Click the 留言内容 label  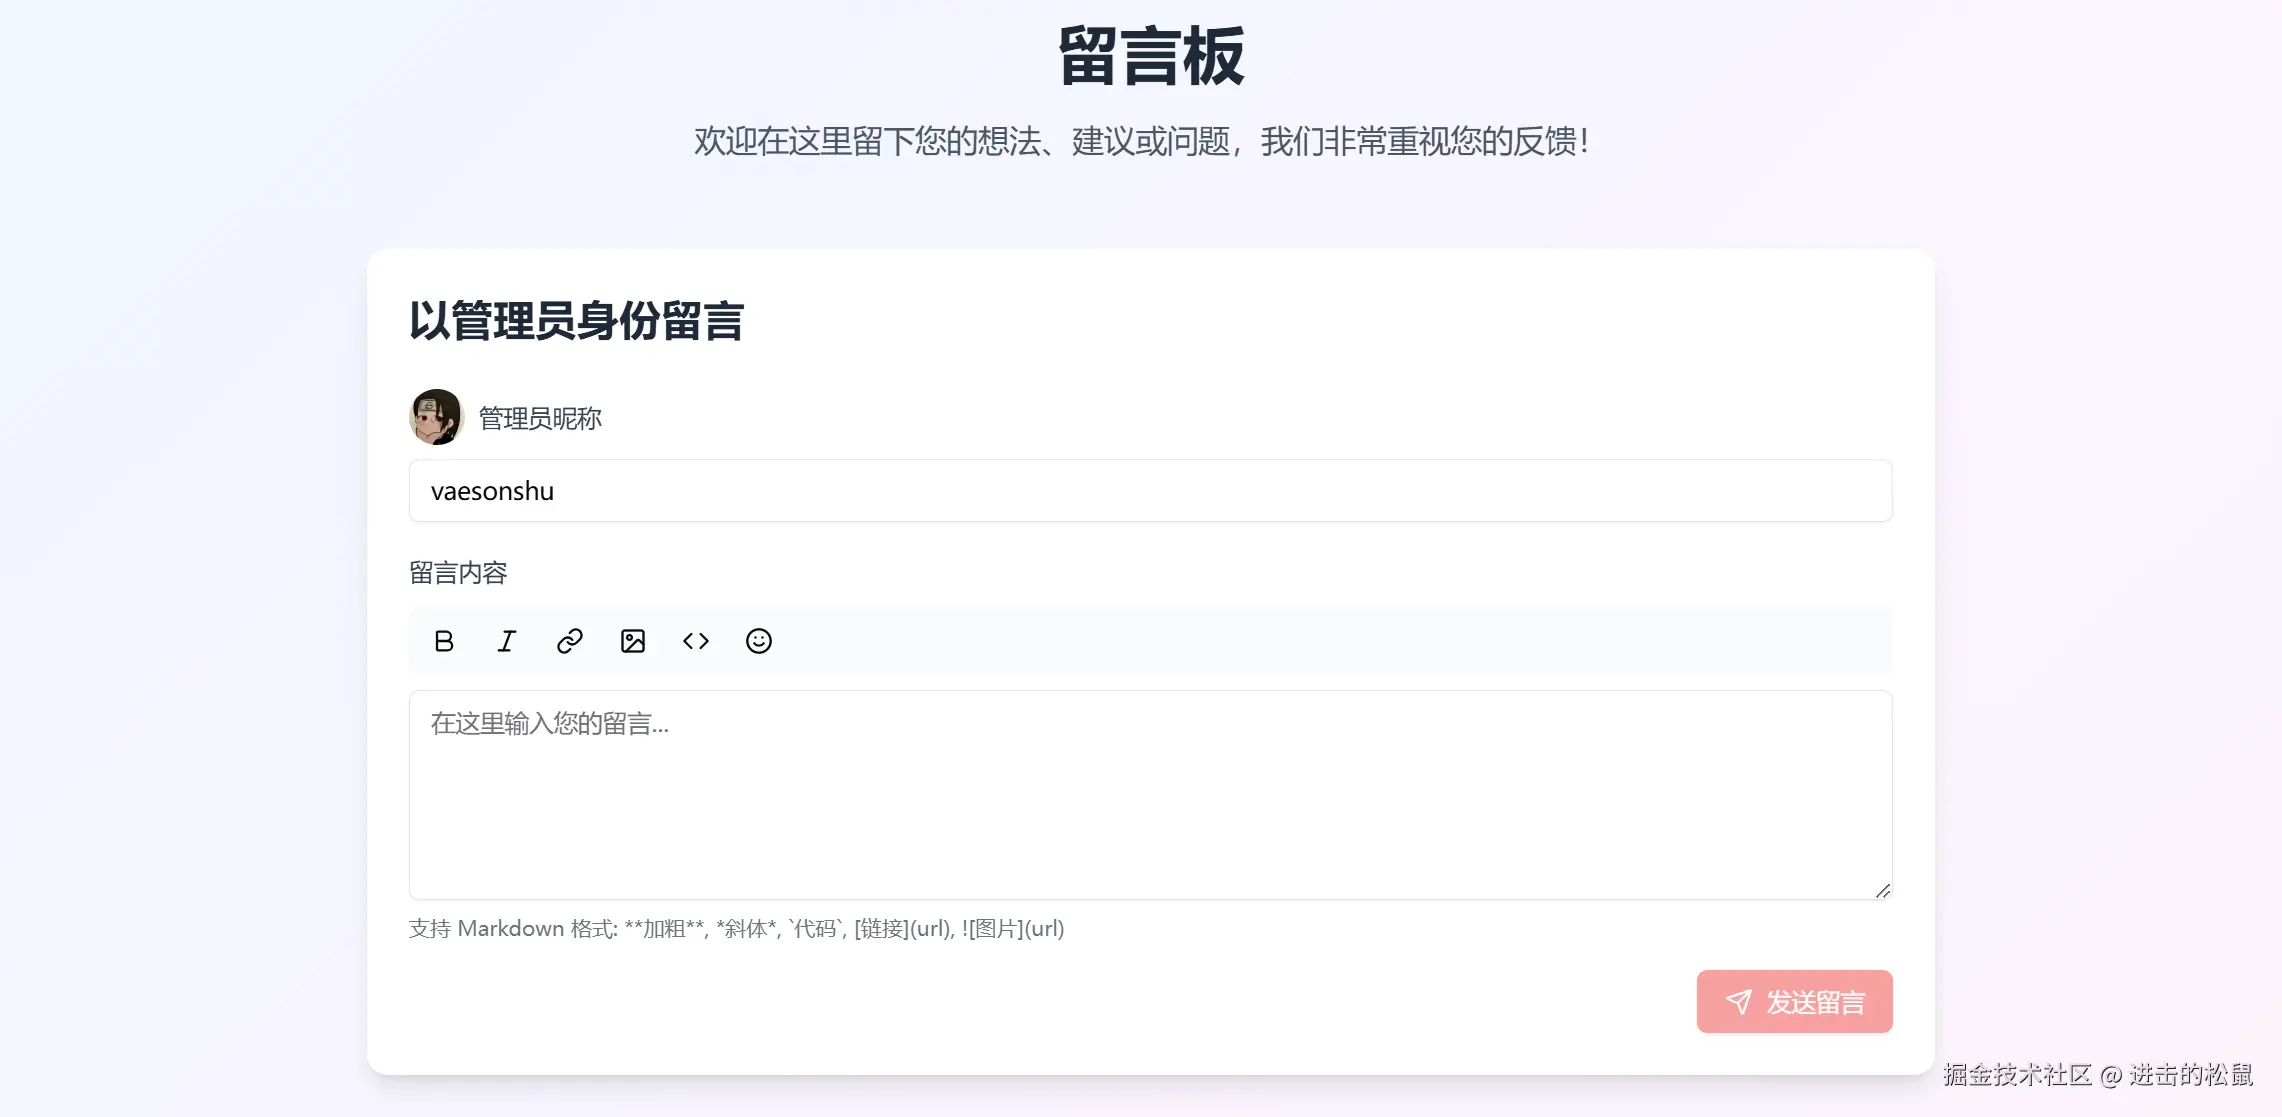458,573
